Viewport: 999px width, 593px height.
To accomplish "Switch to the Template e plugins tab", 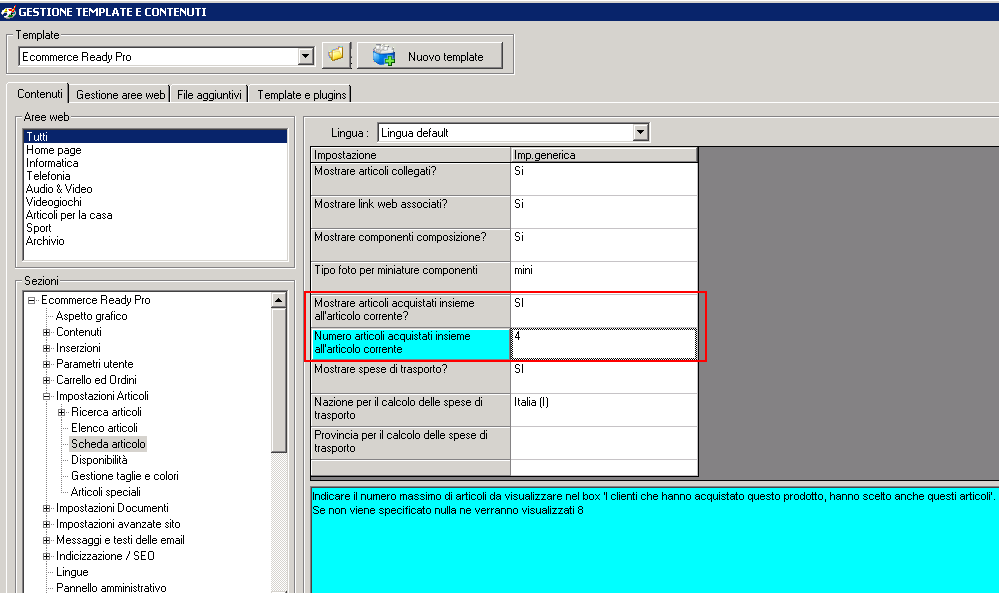I will (x=301, y=94).
